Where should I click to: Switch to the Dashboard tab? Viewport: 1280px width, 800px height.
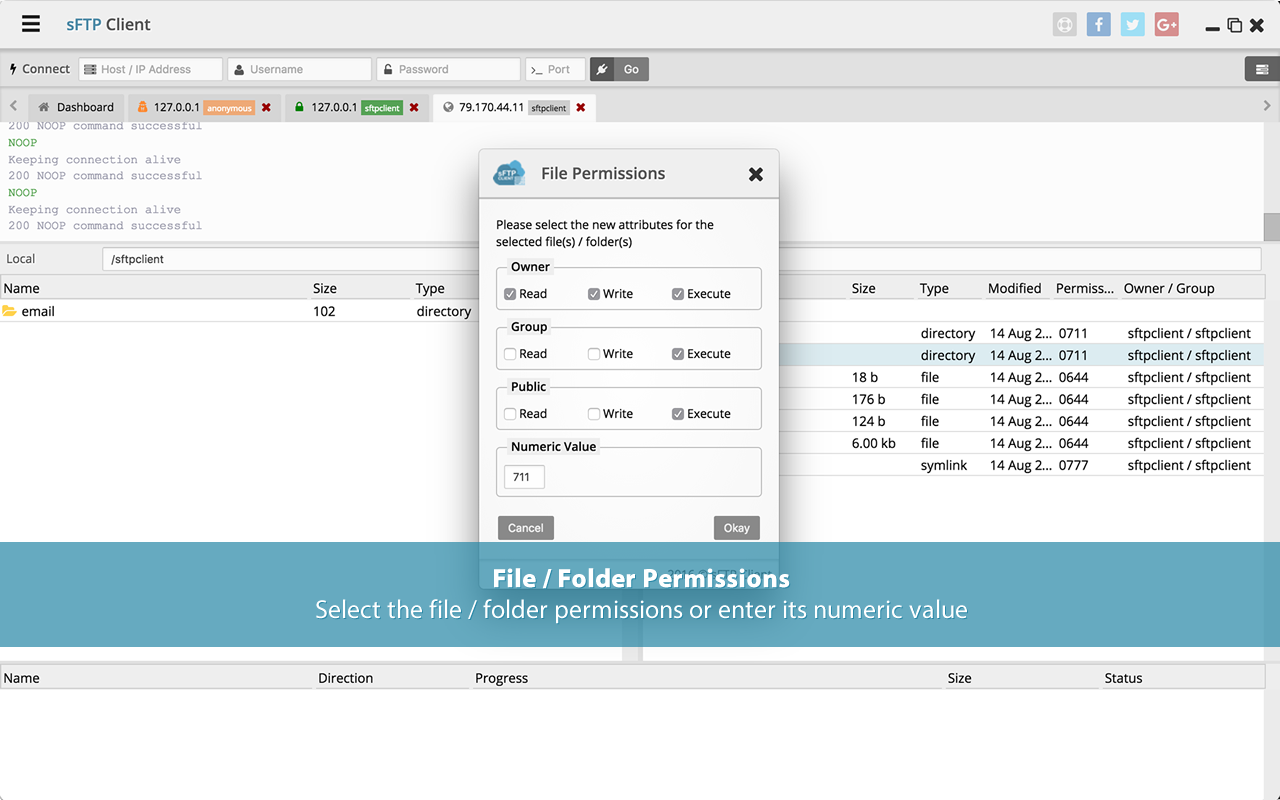(x=85, y=106)
